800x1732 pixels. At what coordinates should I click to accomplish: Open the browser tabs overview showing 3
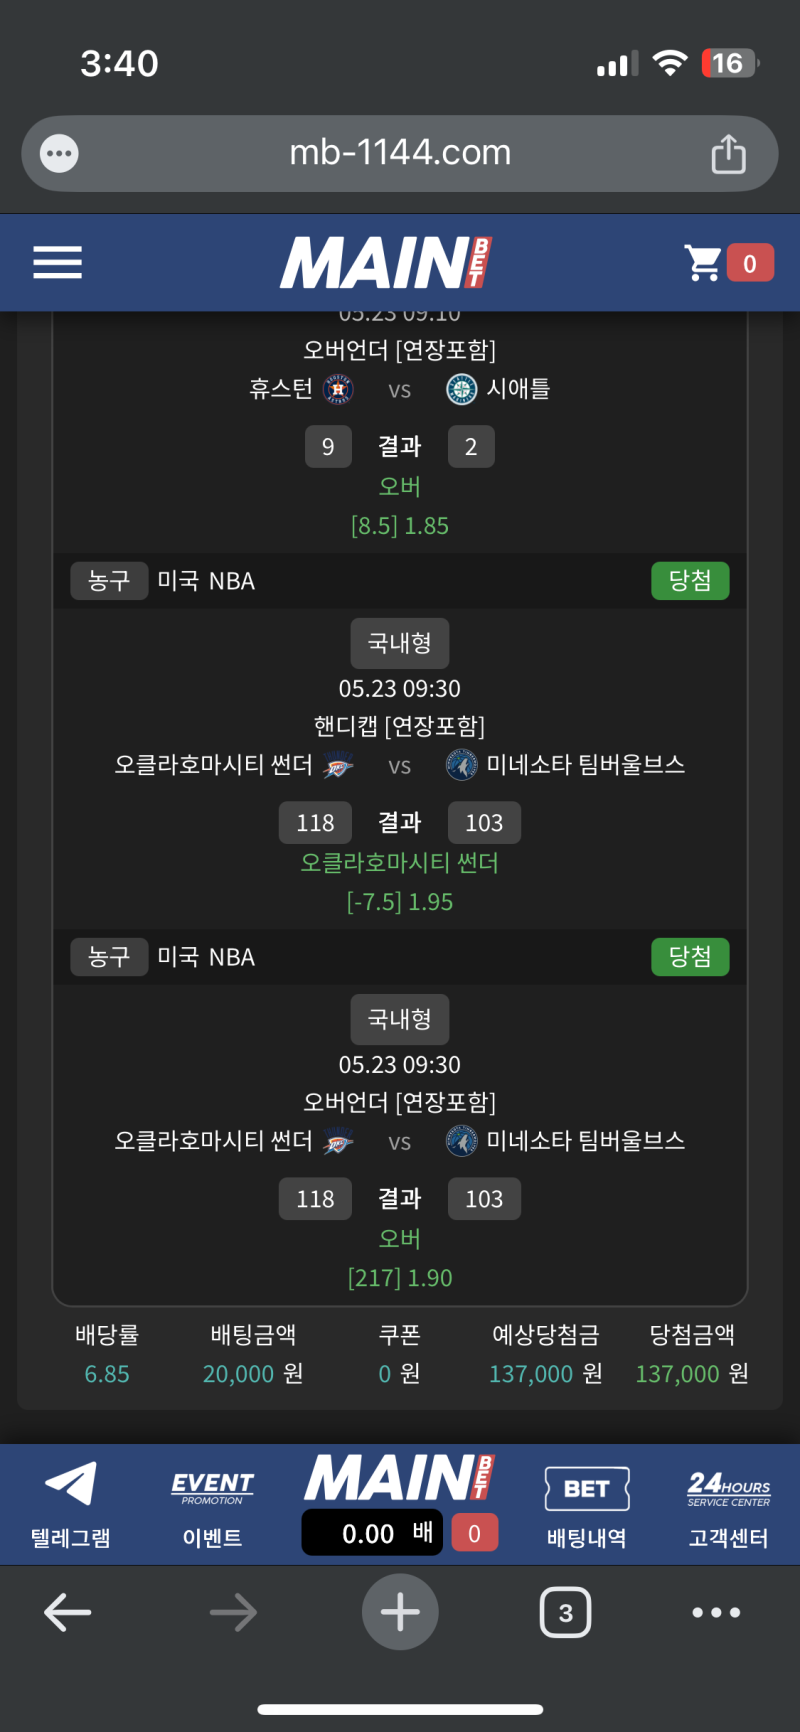565,1612
